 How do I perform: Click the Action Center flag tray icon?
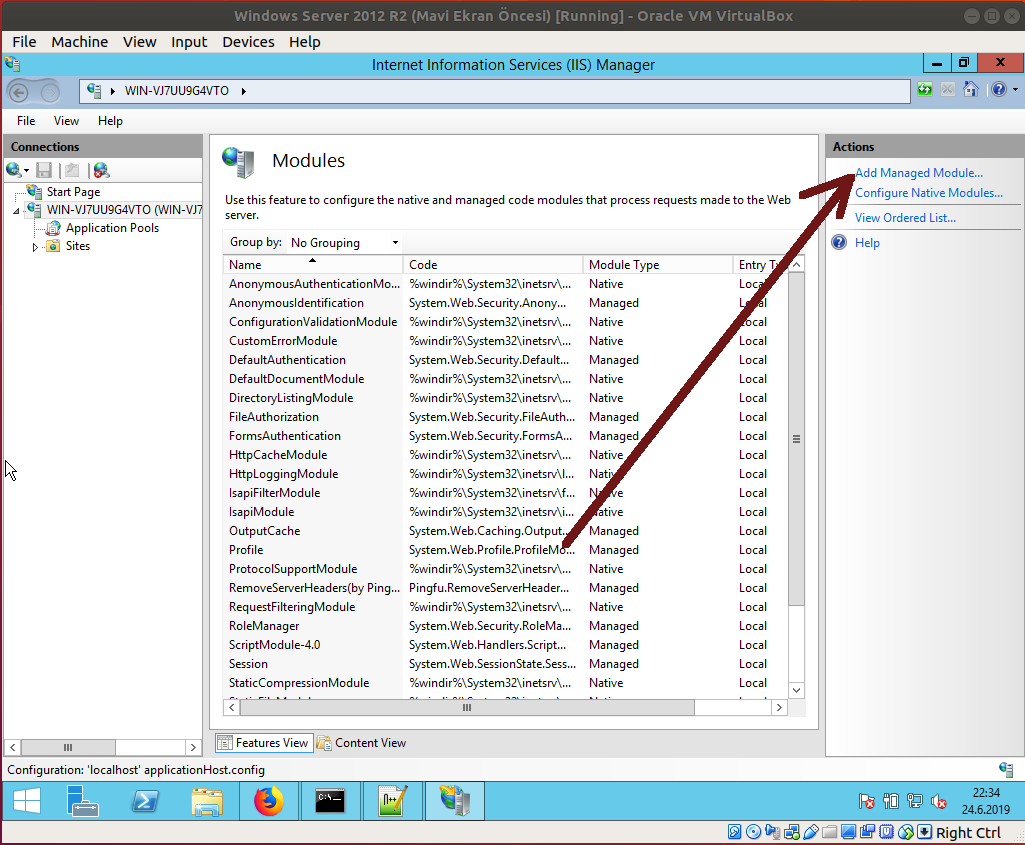pyautogui.click(x=867, y=801)
